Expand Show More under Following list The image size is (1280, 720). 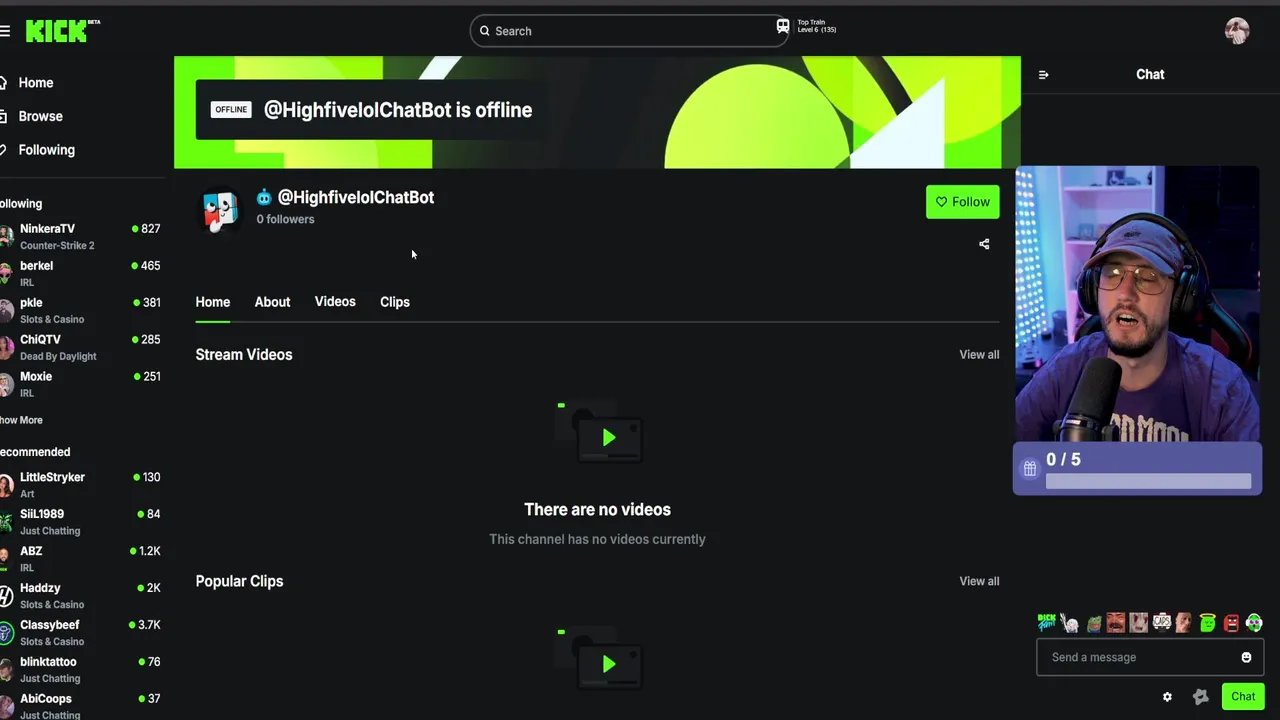pyautogui.click(x=21, y=420)
